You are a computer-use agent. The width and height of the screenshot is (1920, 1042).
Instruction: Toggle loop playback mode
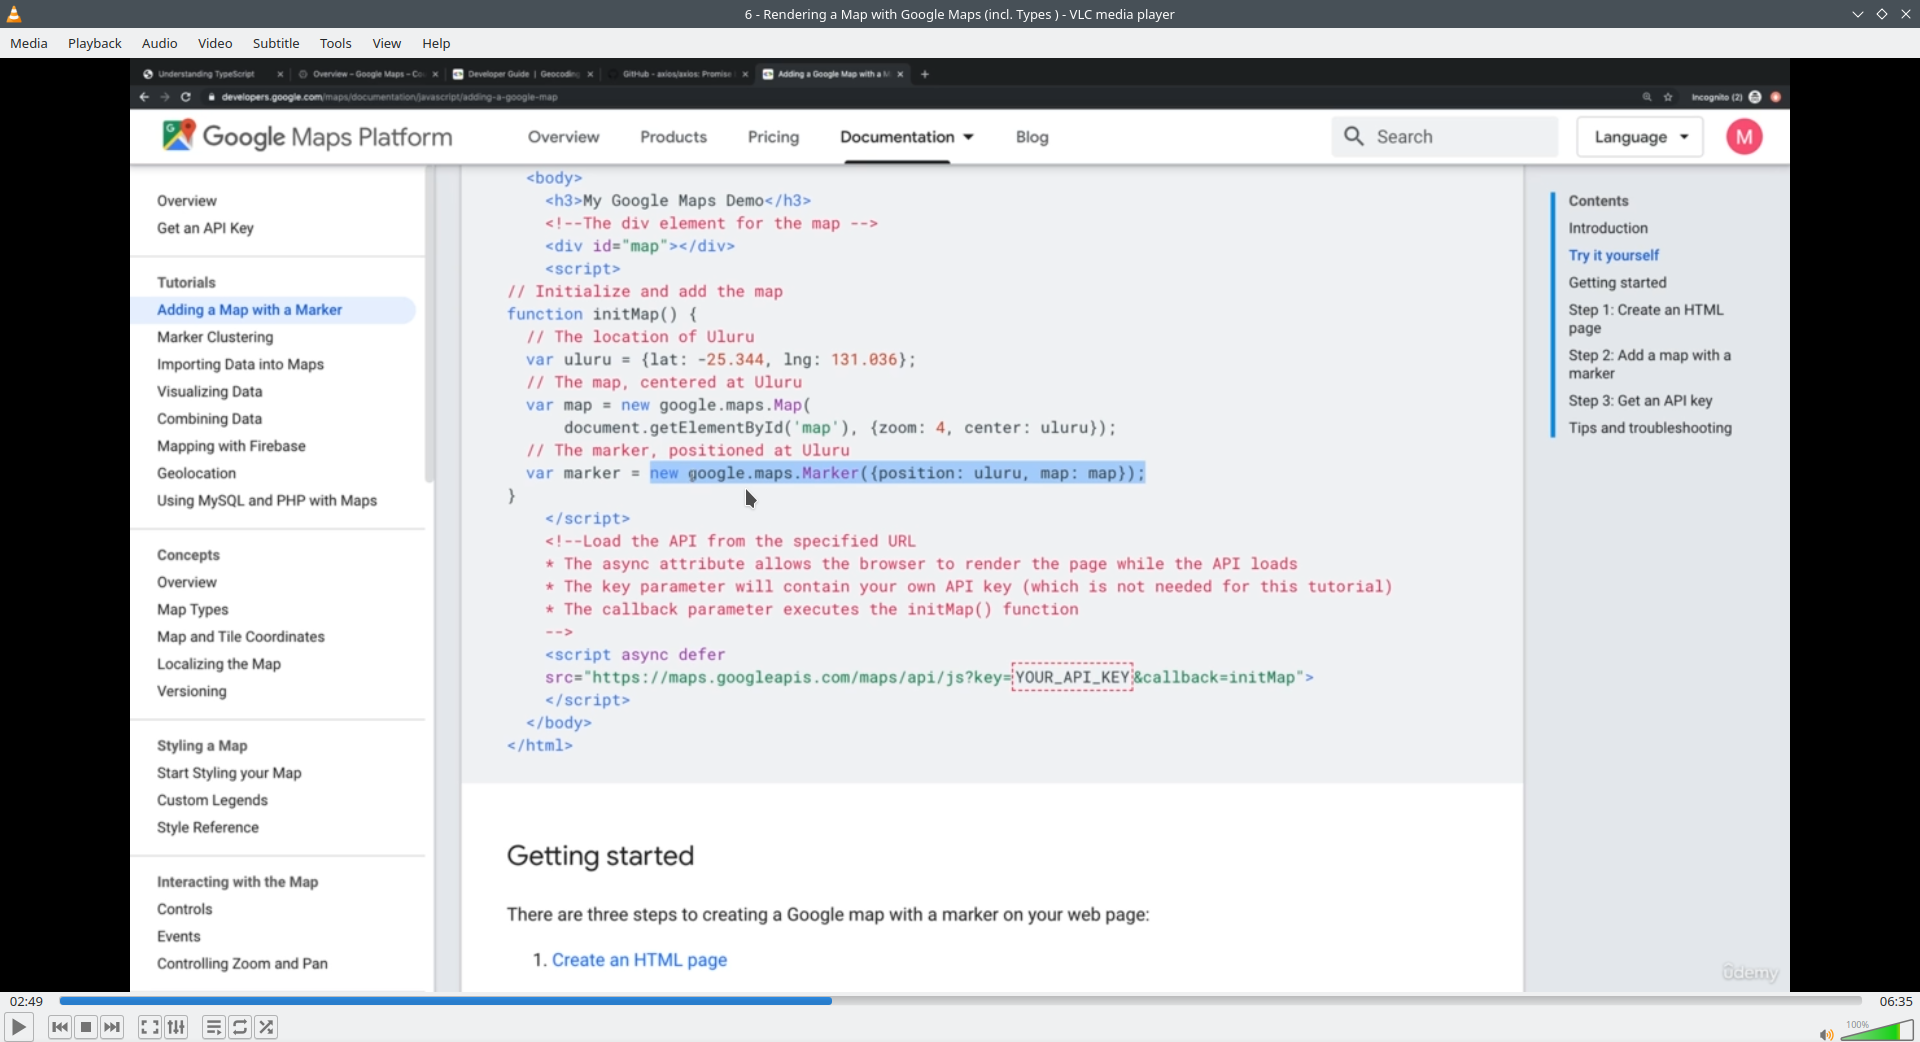(240, 1027)
